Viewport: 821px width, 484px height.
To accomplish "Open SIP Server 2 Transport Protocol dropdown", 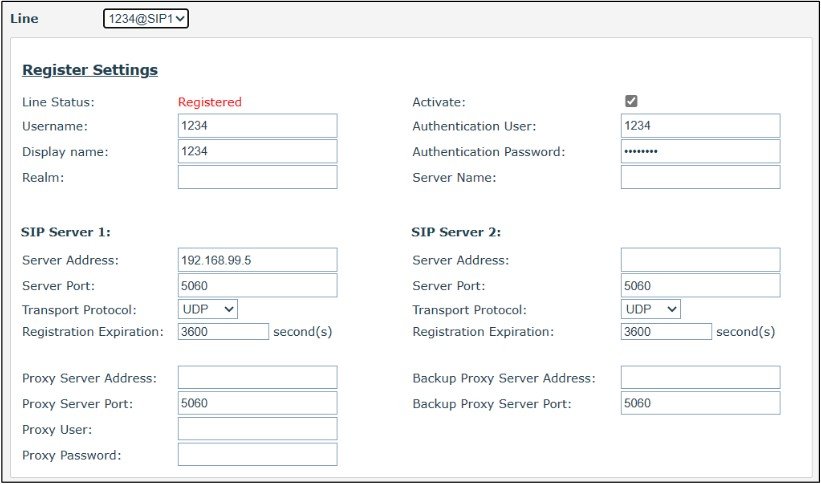I will tap(650, 309).
